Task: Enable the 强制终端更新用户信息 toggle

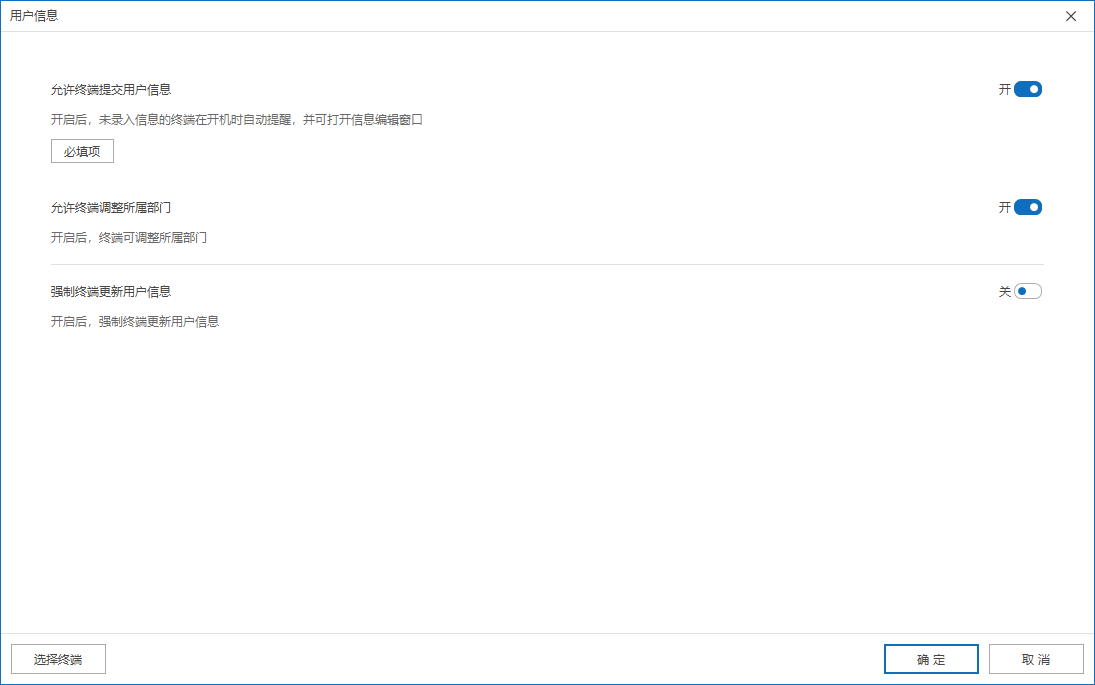Action: click(1027, 291)
